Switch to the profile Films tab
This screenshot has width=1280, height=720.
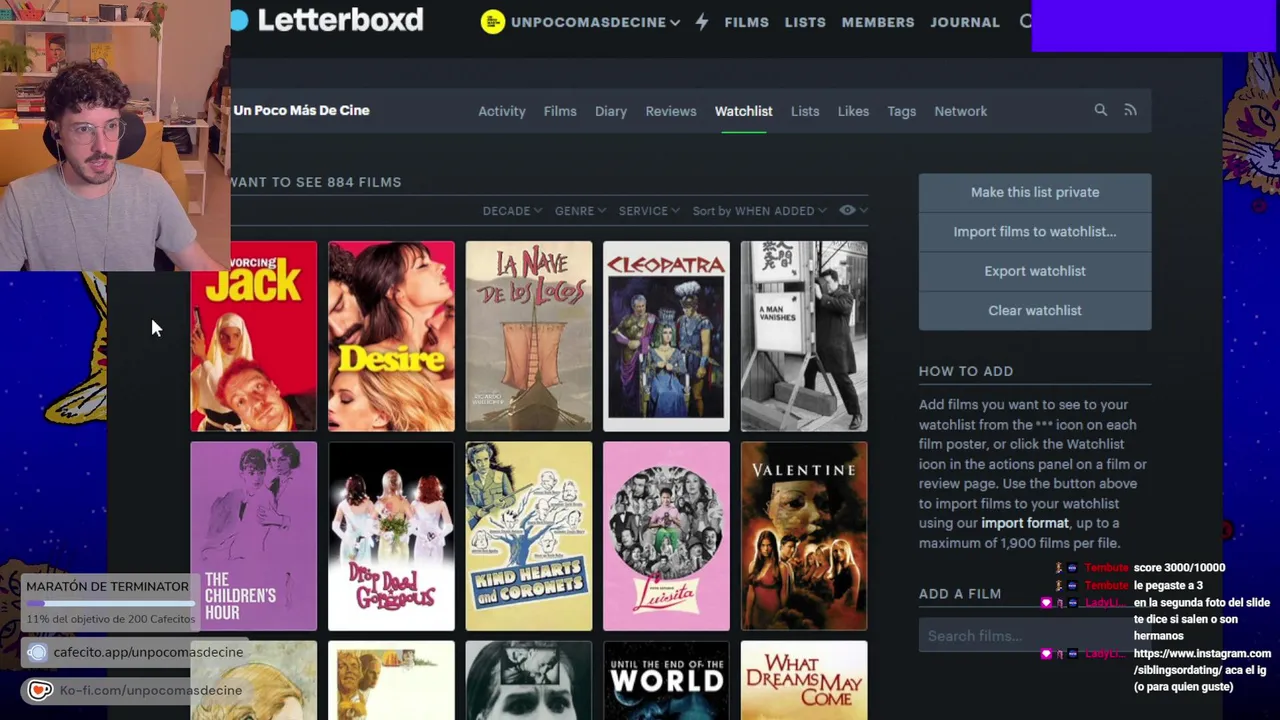coord(560,111)
